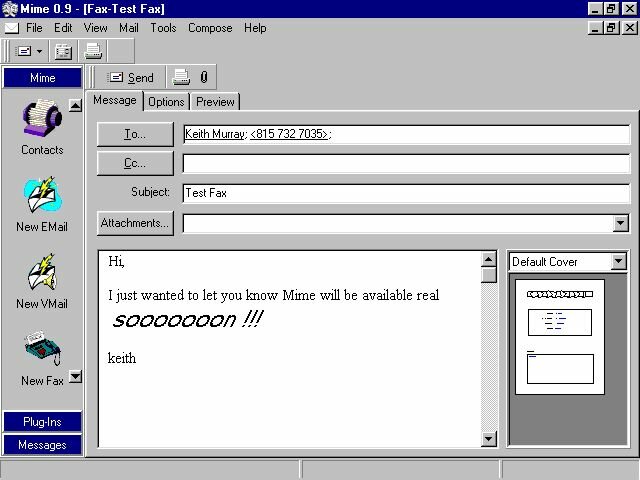
Task: Click the Send button
Action: [x=131, y=77]
